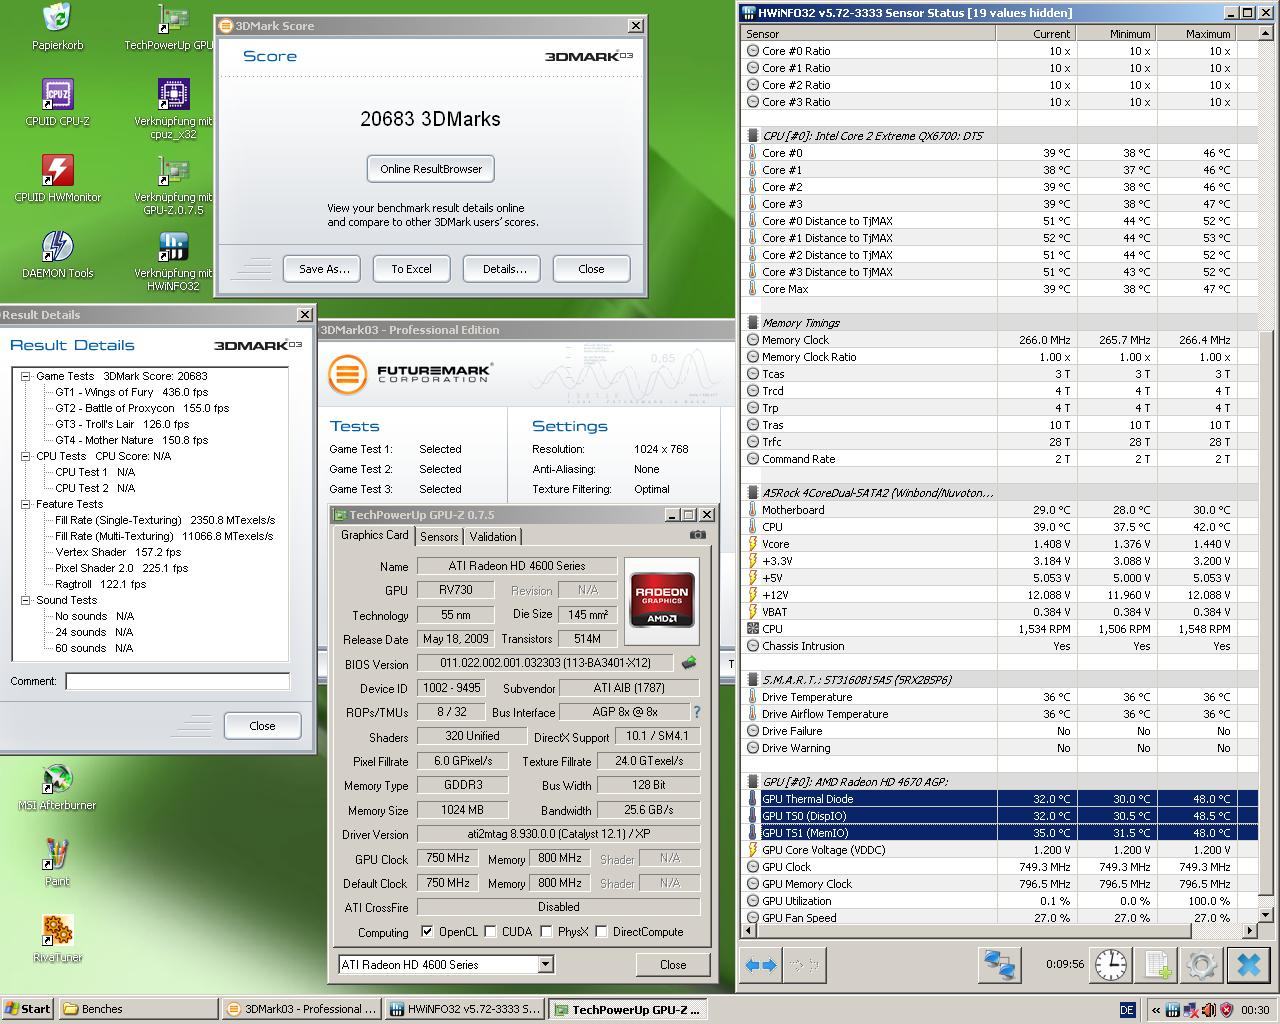Click the DE language indicator in the taskbar
The height and width of the screenshot is (1024, 1280).
[1127, 1010]
